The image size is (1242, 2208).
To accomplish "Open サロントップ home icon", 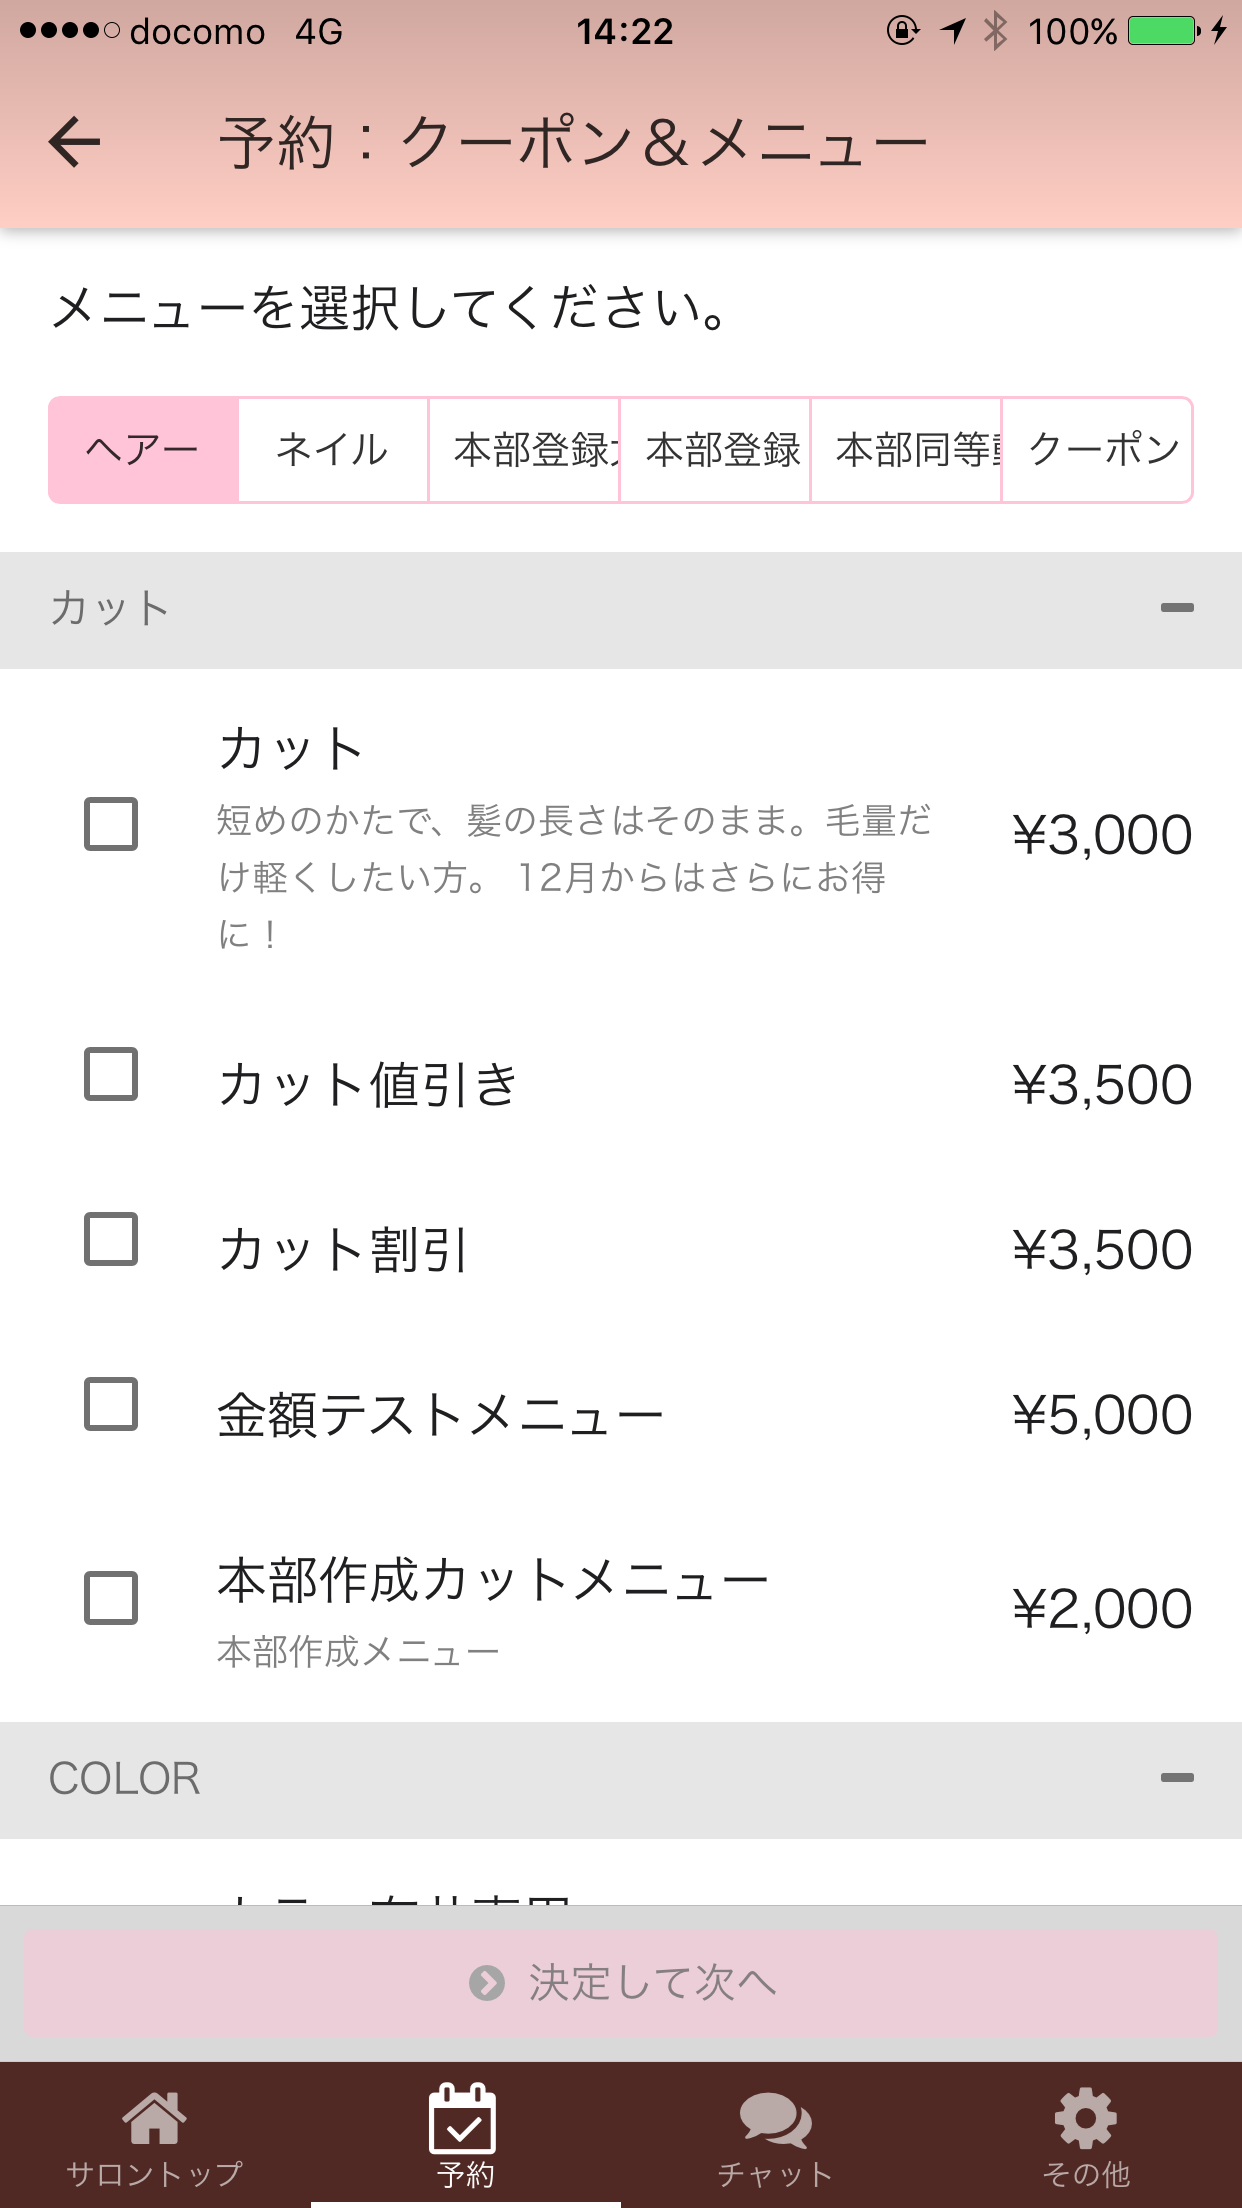I will (x=154, y=2118).
